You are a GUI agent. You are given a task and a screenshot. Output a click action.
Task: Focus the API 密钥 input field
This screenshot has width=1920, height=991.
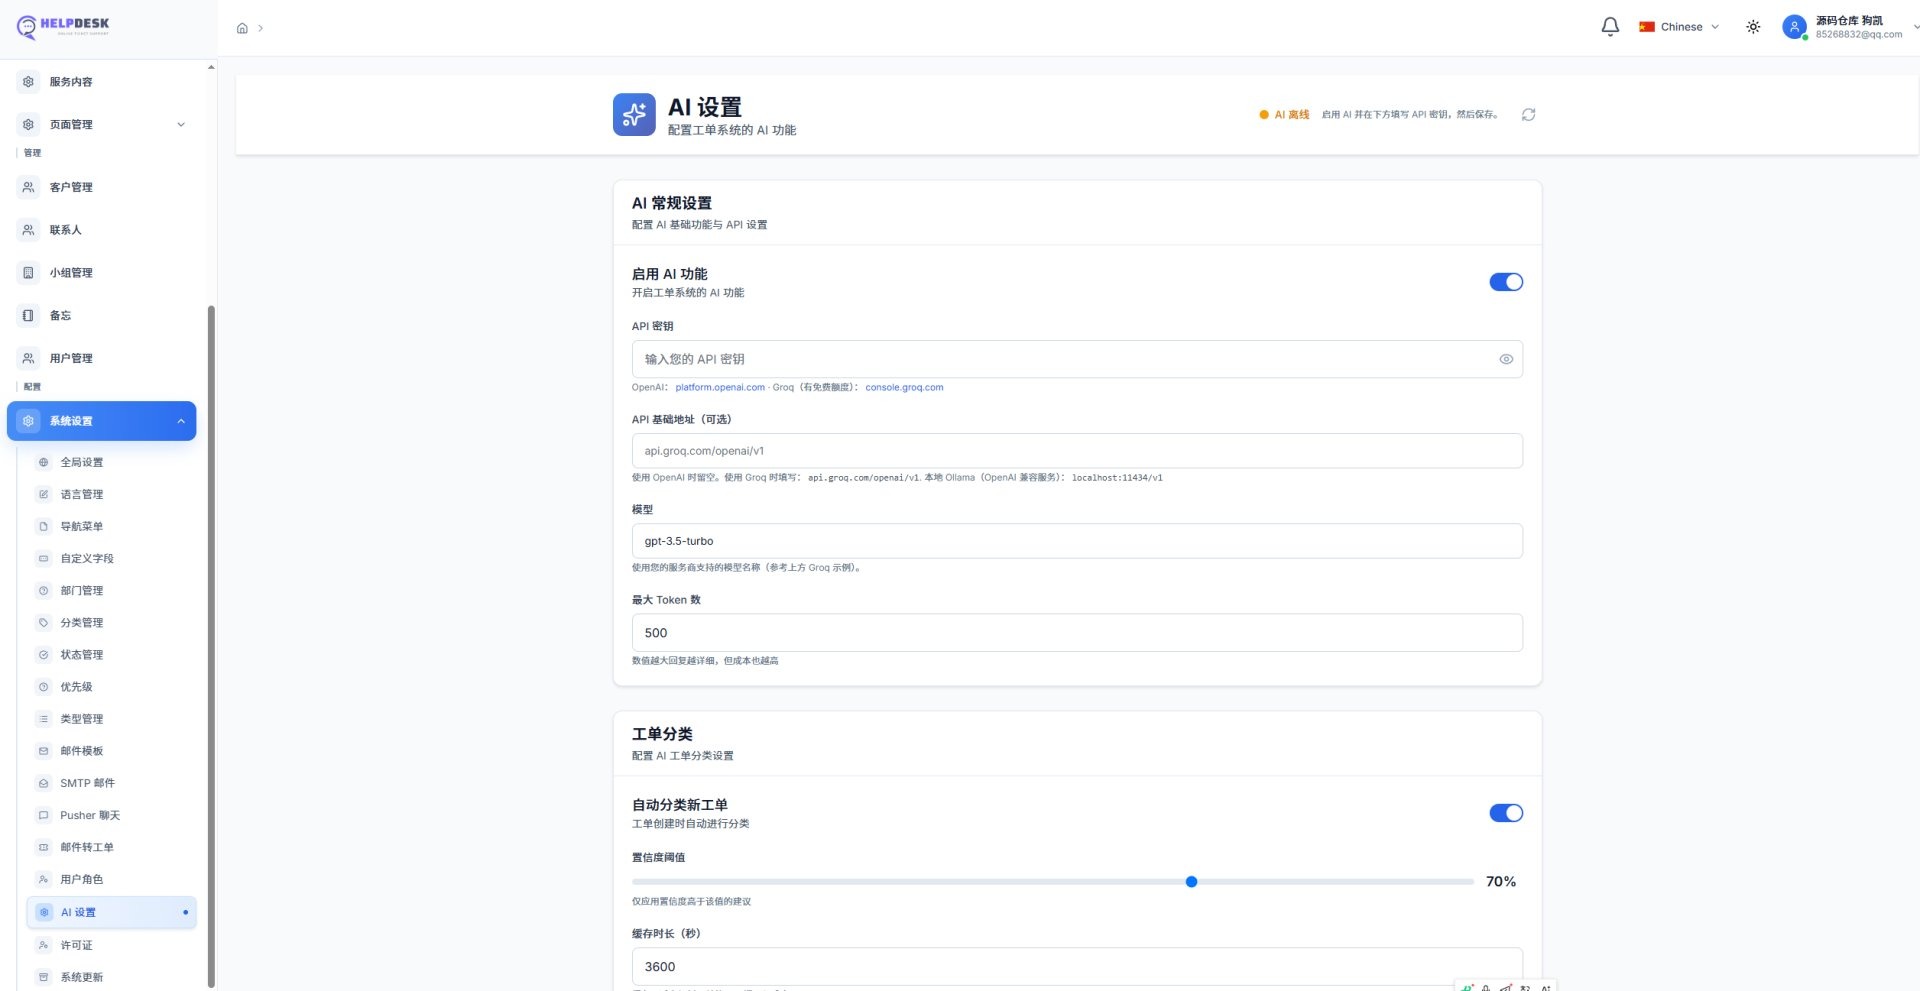click(1077, 359)
